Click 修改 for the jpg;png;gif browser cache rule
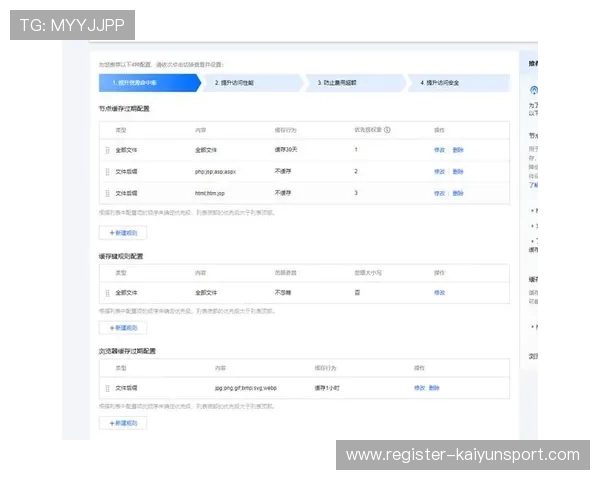This screenshot has height=480, width=600. pos(419,388)
